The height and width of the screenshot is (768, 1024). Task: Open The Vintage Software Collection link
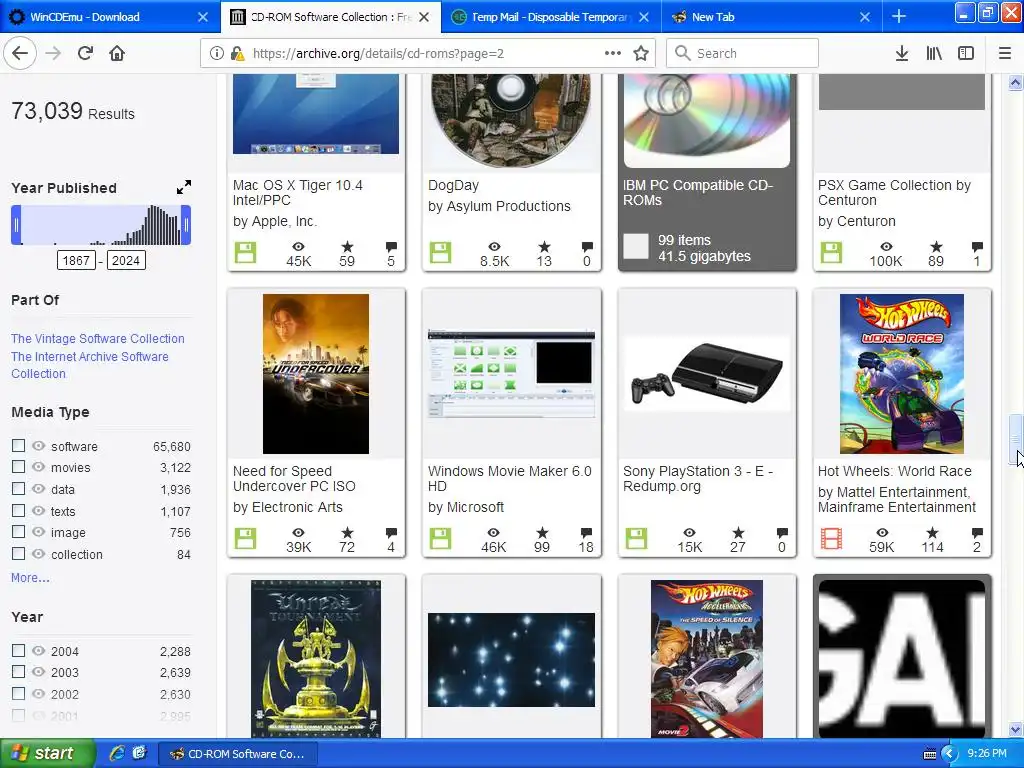pos(98,338)
